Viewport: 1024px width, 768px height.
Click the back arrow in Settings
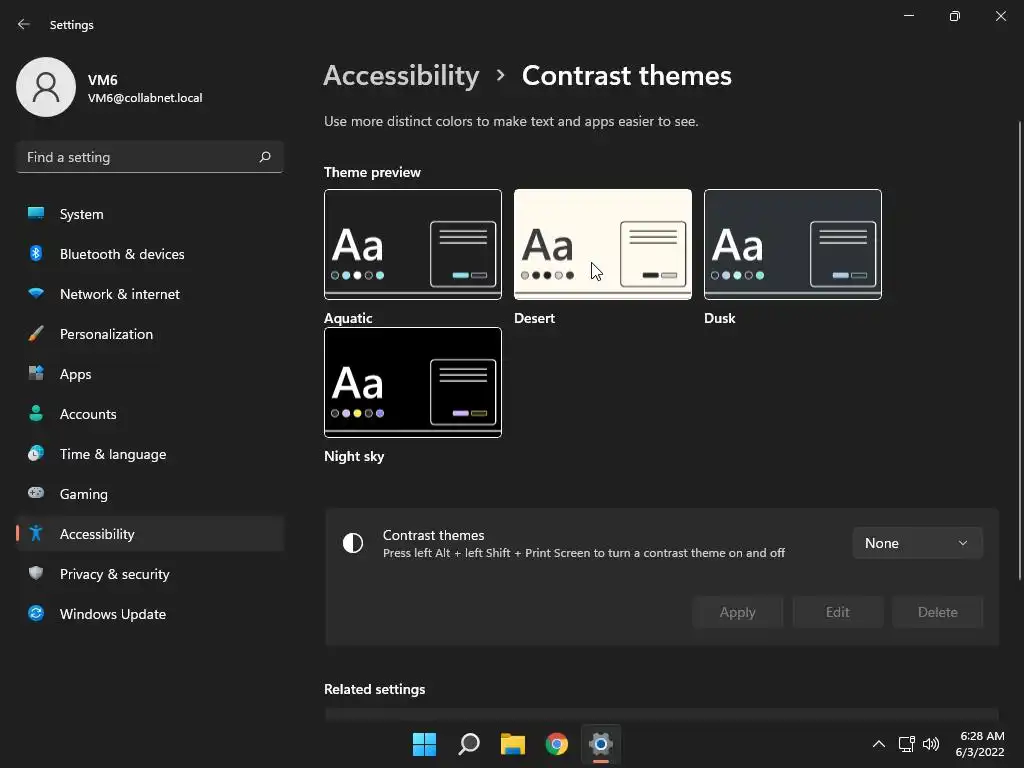pyautogui.click(x=24, y=24)
